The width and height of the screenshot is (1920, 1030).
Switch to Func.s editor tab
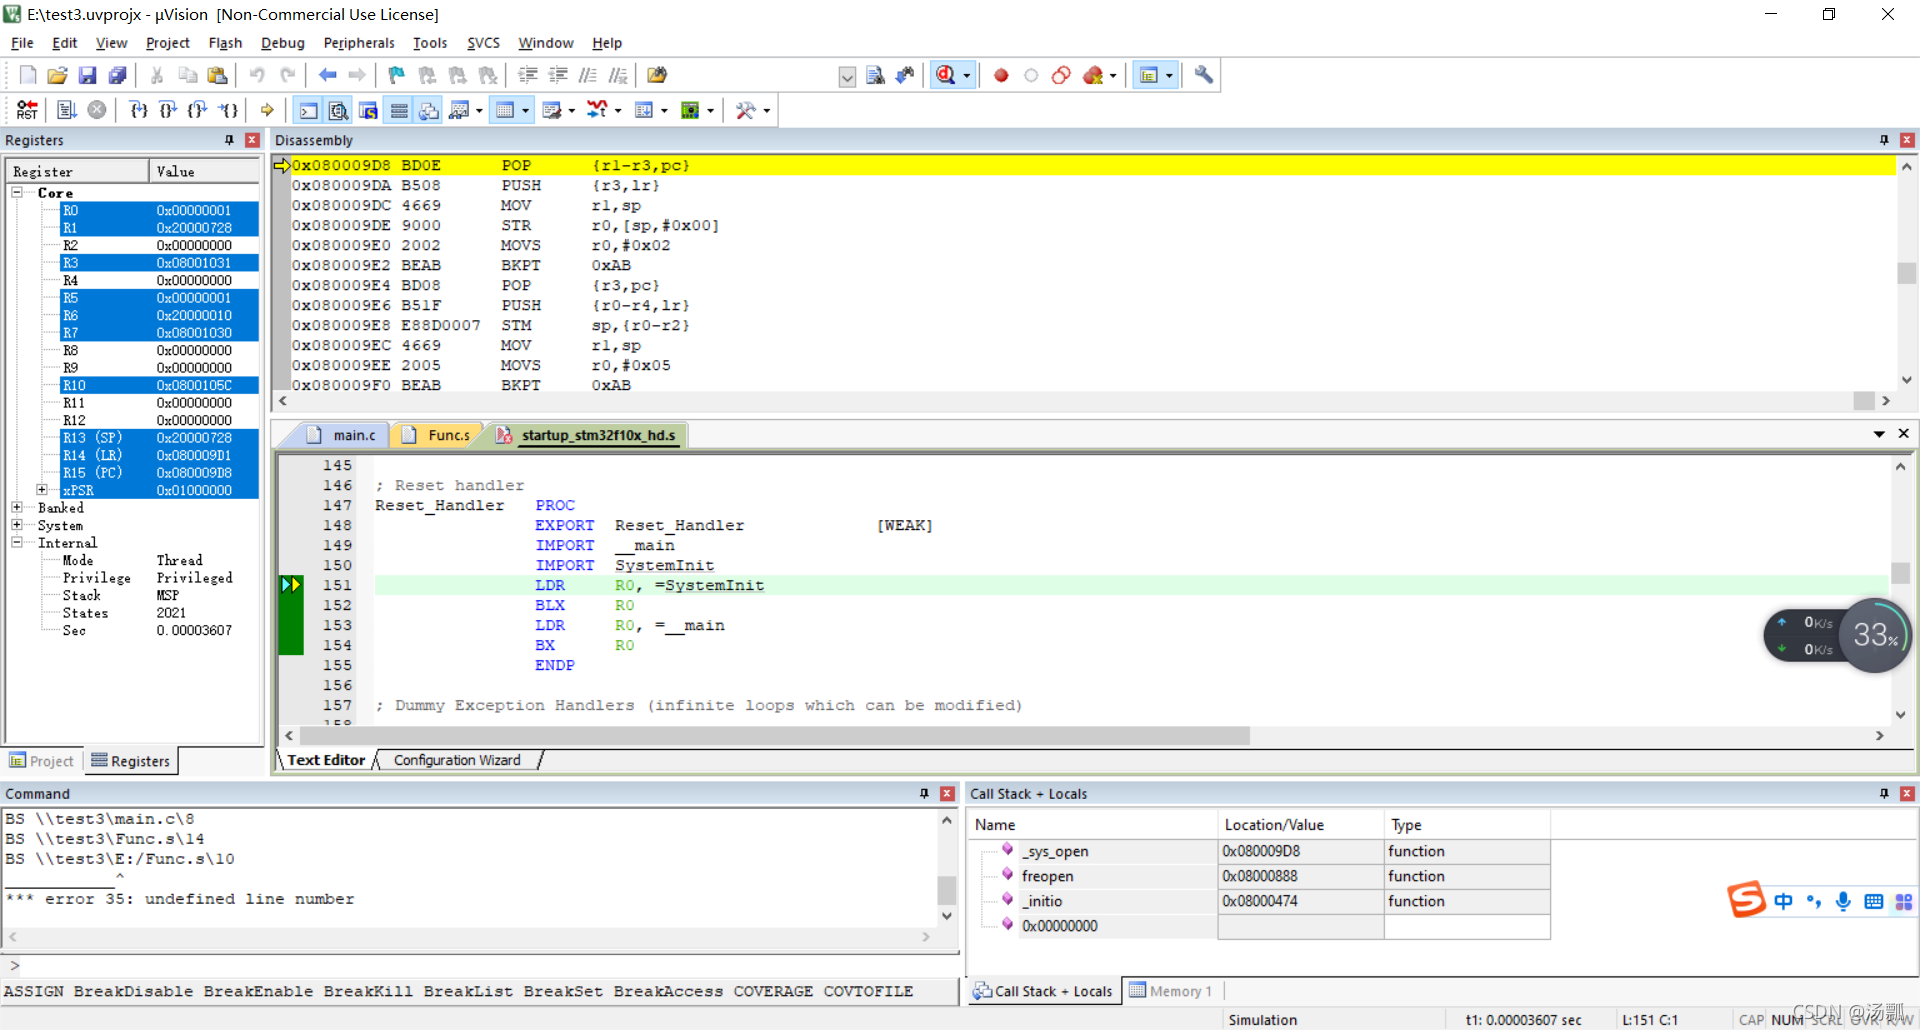[437, 435]
